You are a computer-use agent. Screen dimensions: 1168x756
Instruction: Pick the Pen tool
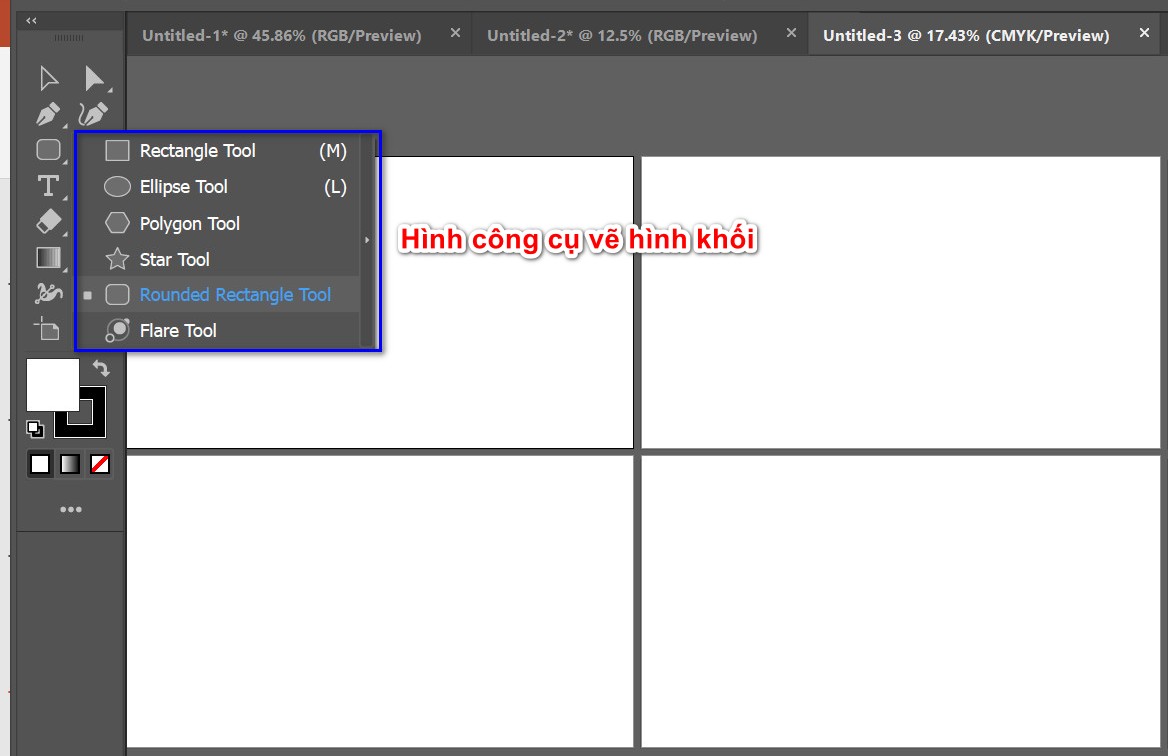pos(48,114)
